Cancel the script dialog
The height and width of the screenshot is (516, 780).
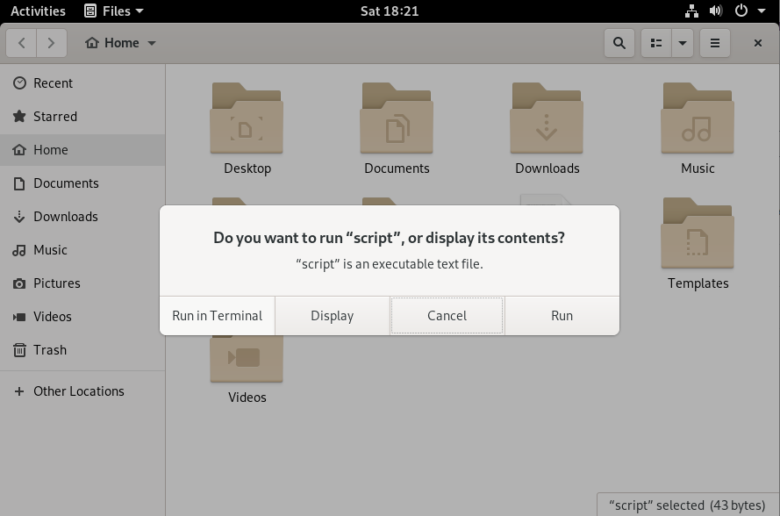click(x=447, y=315)
